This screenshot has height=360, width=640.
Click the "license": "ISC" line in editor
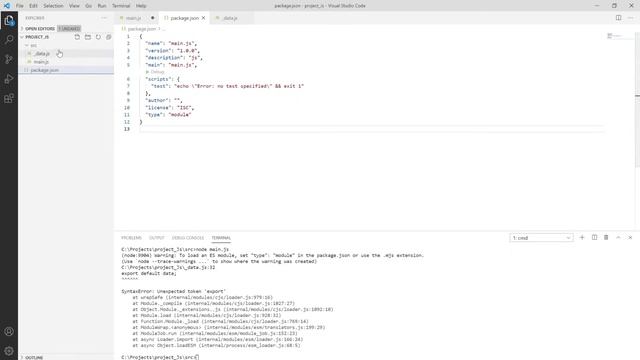[x=169, y=108]
